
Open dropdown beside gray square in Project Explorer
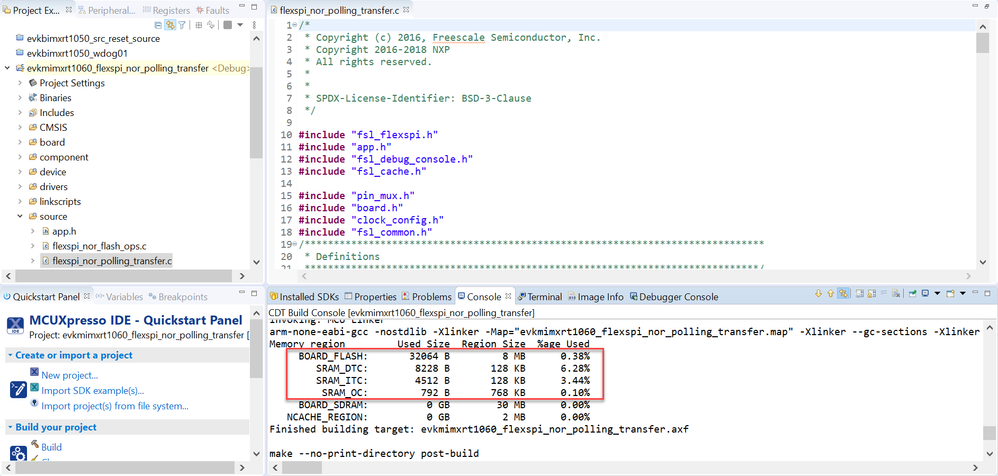pyautogui.click(x=240, y=25)
